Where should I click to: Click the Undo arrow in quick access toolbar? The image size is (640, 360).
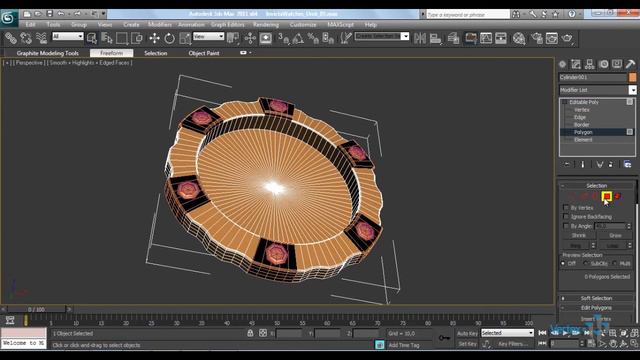coord(61,14)
